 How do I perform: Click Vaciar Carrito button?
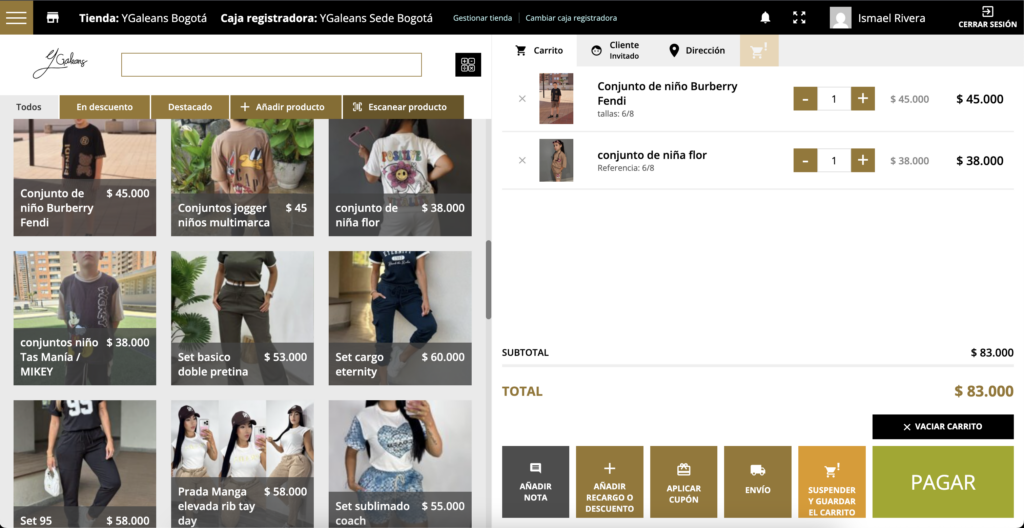point(943,427)
